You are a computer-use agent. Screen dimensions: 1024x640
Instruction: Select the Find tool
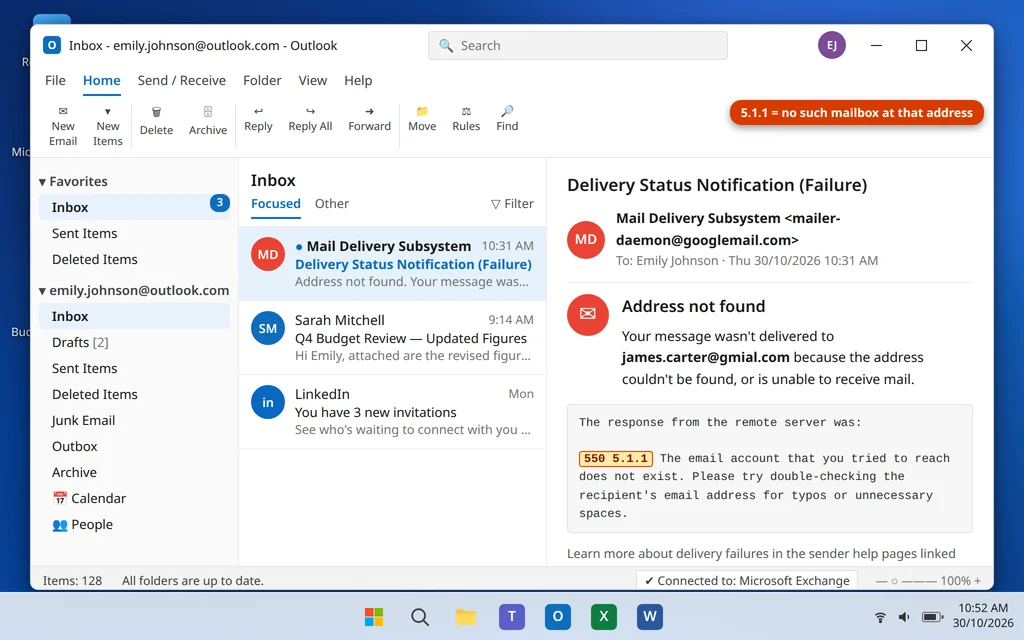[507, 119]
